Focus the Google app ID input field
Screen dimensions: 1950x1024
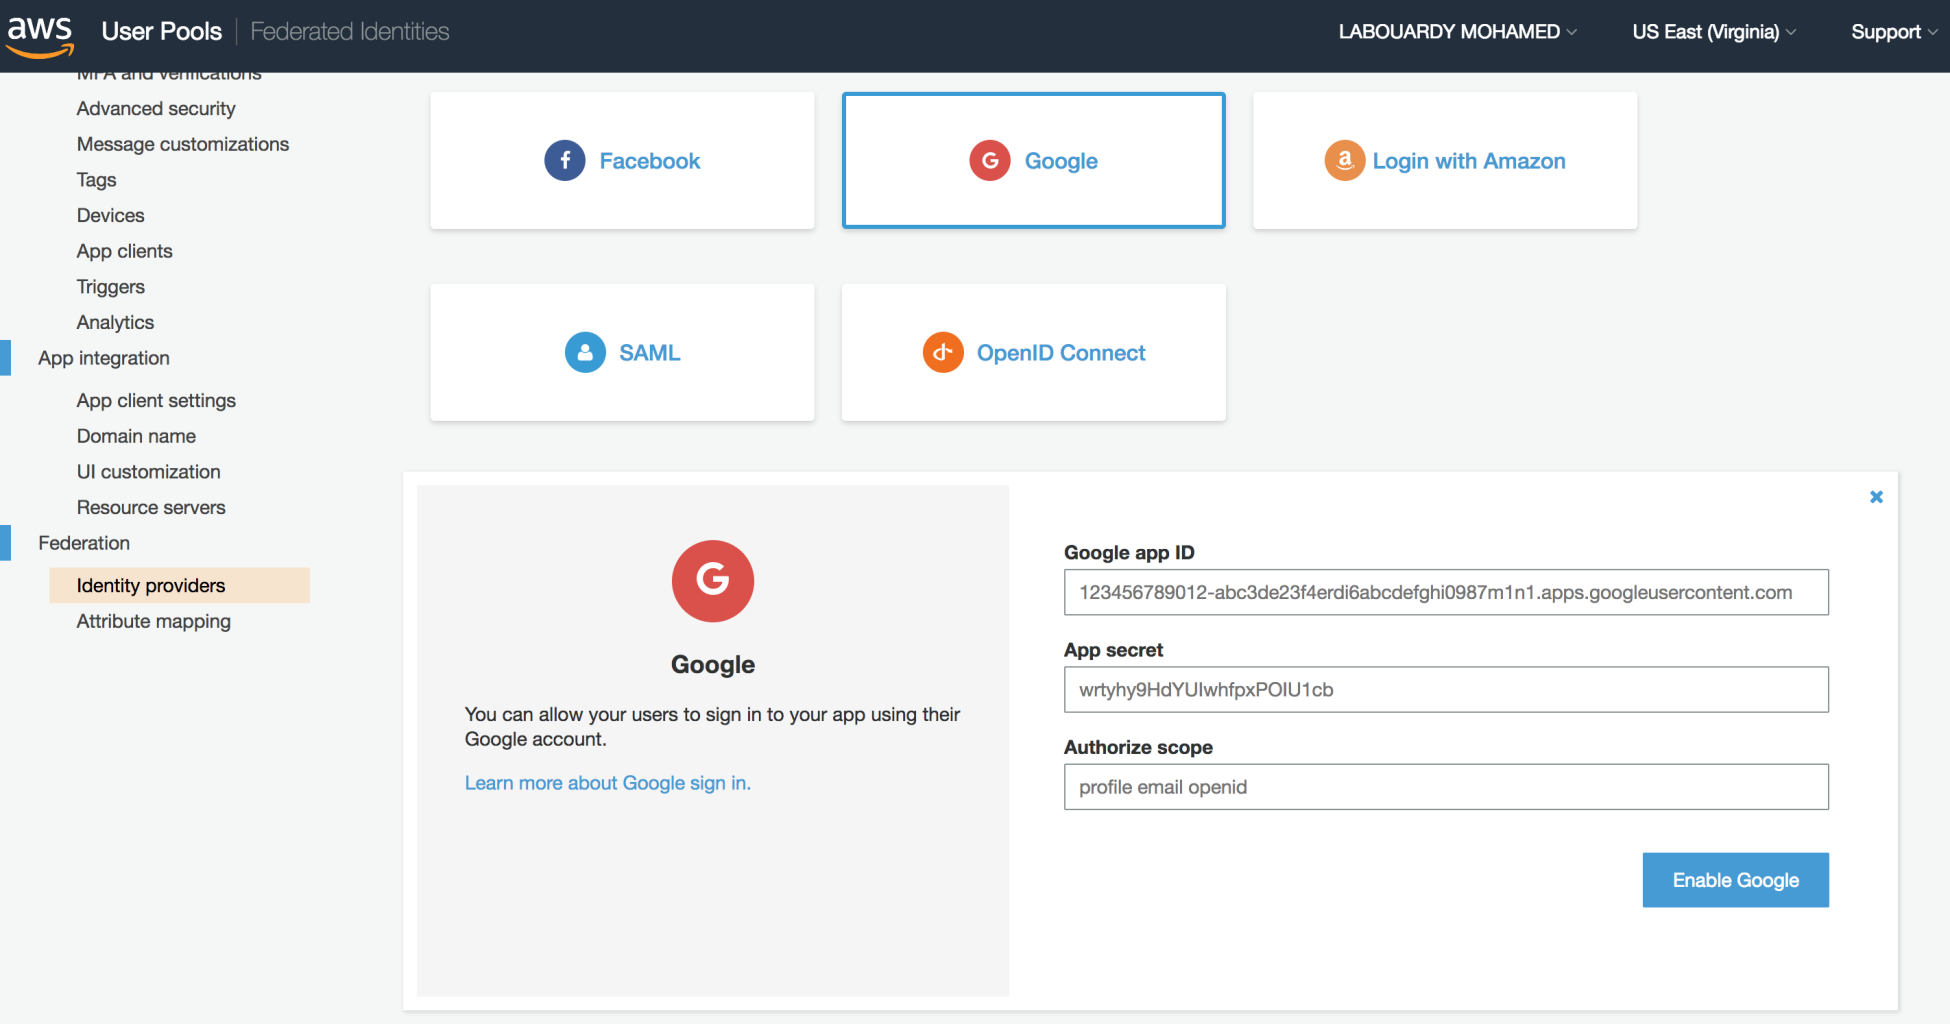tap(1446, 592)
